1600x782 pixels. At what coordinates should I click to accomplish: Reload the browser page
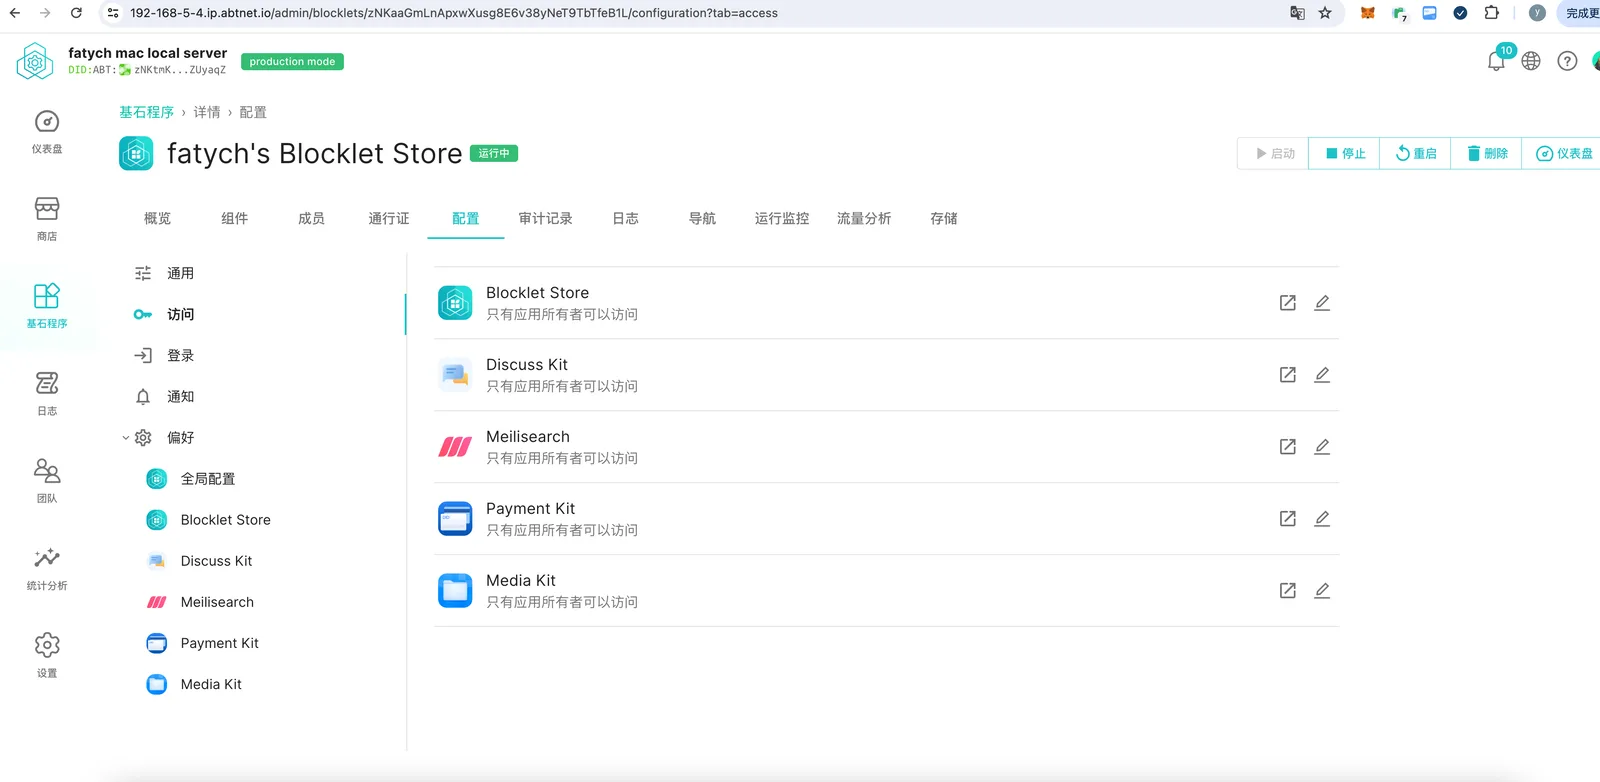click(76, 13)
